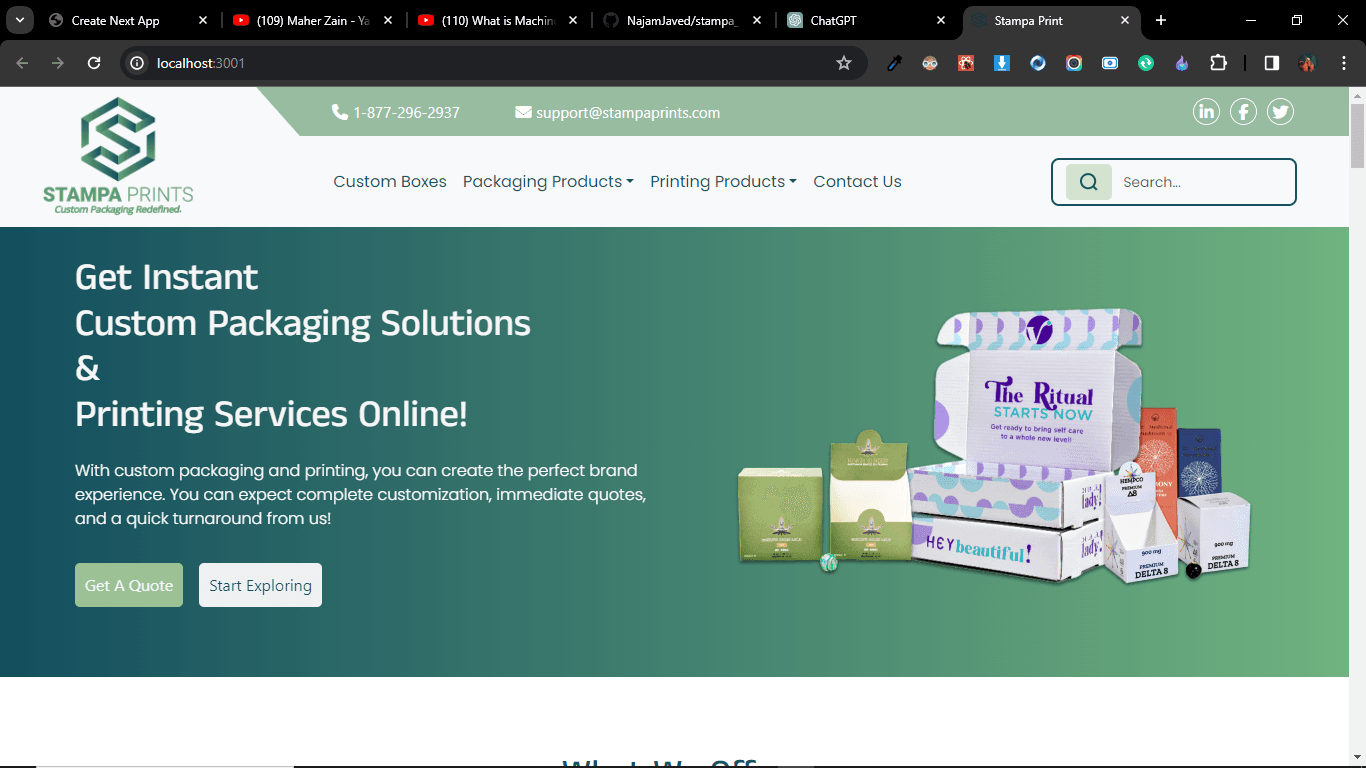Open the tab search dropdown arrow
The height and width of the screenshot is (768, 1366).
pyautogui.click(x=19, y=20)
